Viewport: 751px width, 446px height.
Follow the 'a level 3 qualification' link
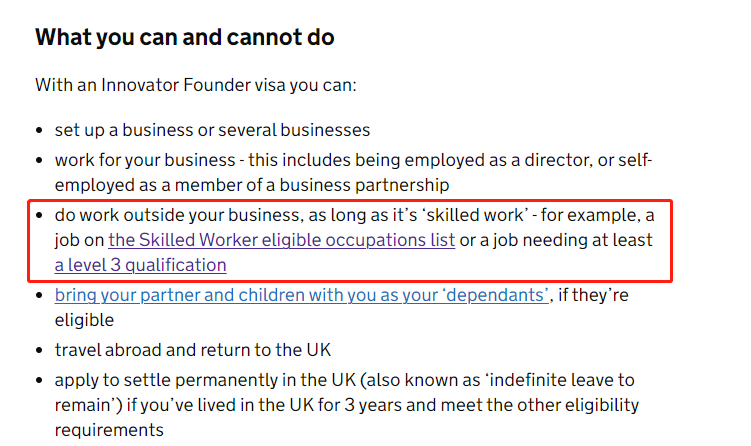coord(140,265)
